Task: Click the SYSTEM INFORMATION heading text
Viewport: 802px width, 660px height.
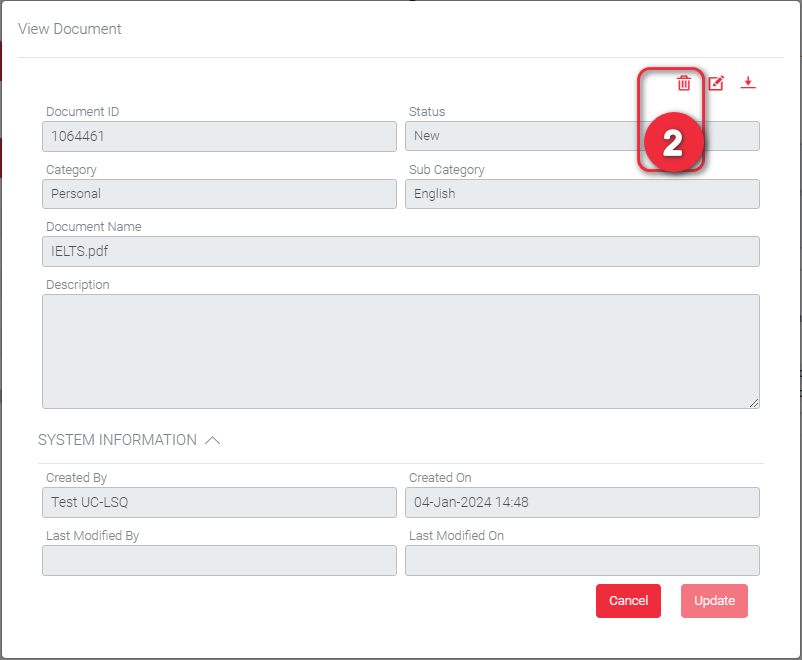Action: click(x=117, y=440)
